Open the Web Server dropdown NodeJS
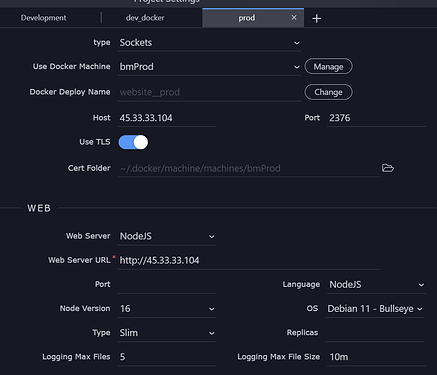The image size is (437, 375). click(x=167, y=236)
